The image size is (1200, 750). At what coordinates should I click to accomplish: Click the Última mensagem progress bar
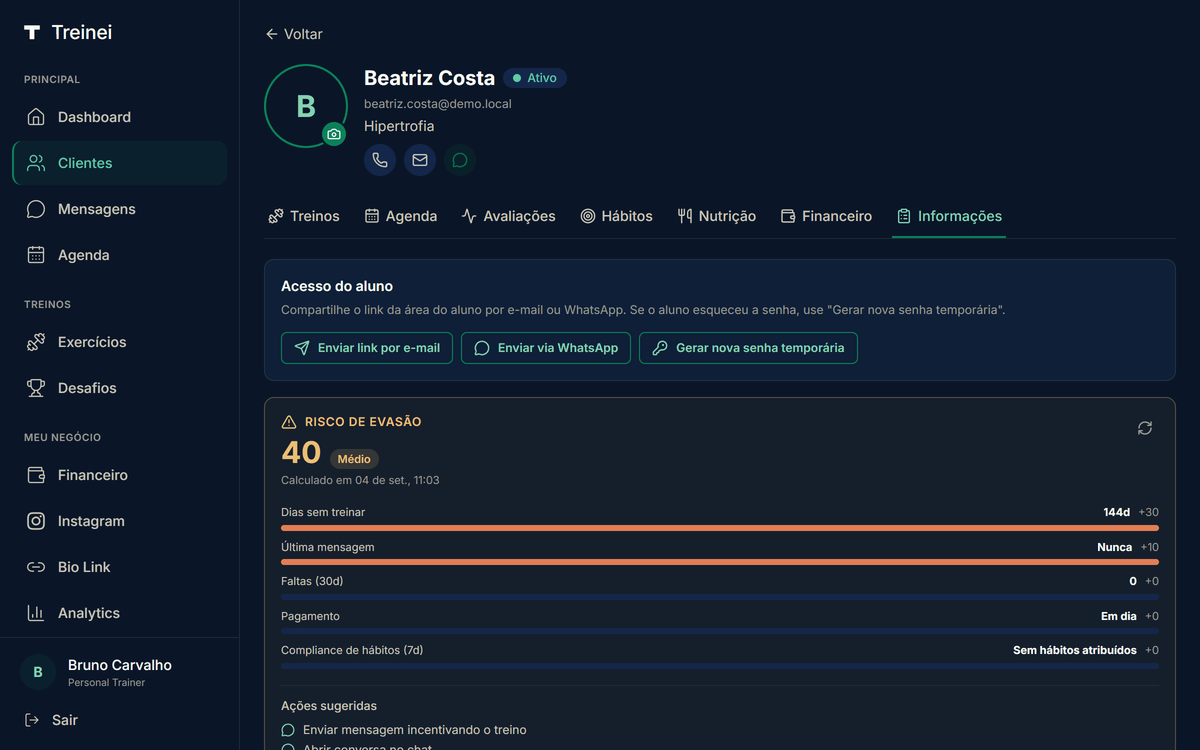pos(720,562)
